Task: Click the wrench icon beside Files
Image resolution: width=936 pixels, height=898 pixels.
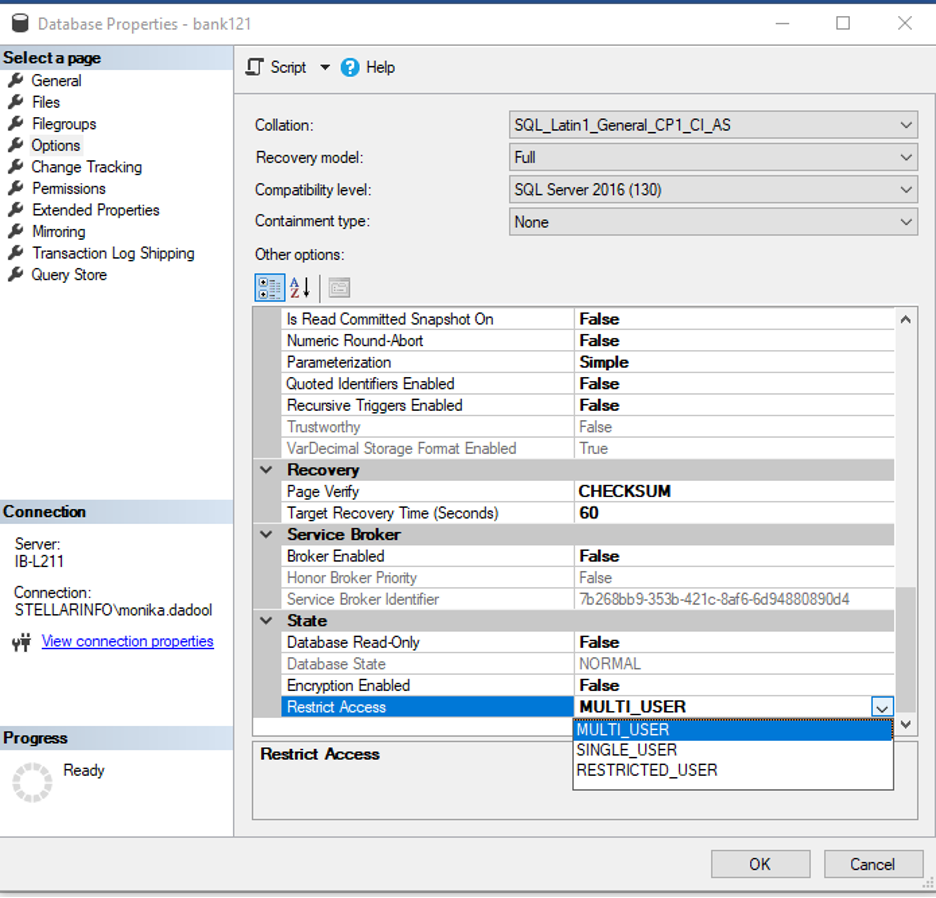Action: 16,102
